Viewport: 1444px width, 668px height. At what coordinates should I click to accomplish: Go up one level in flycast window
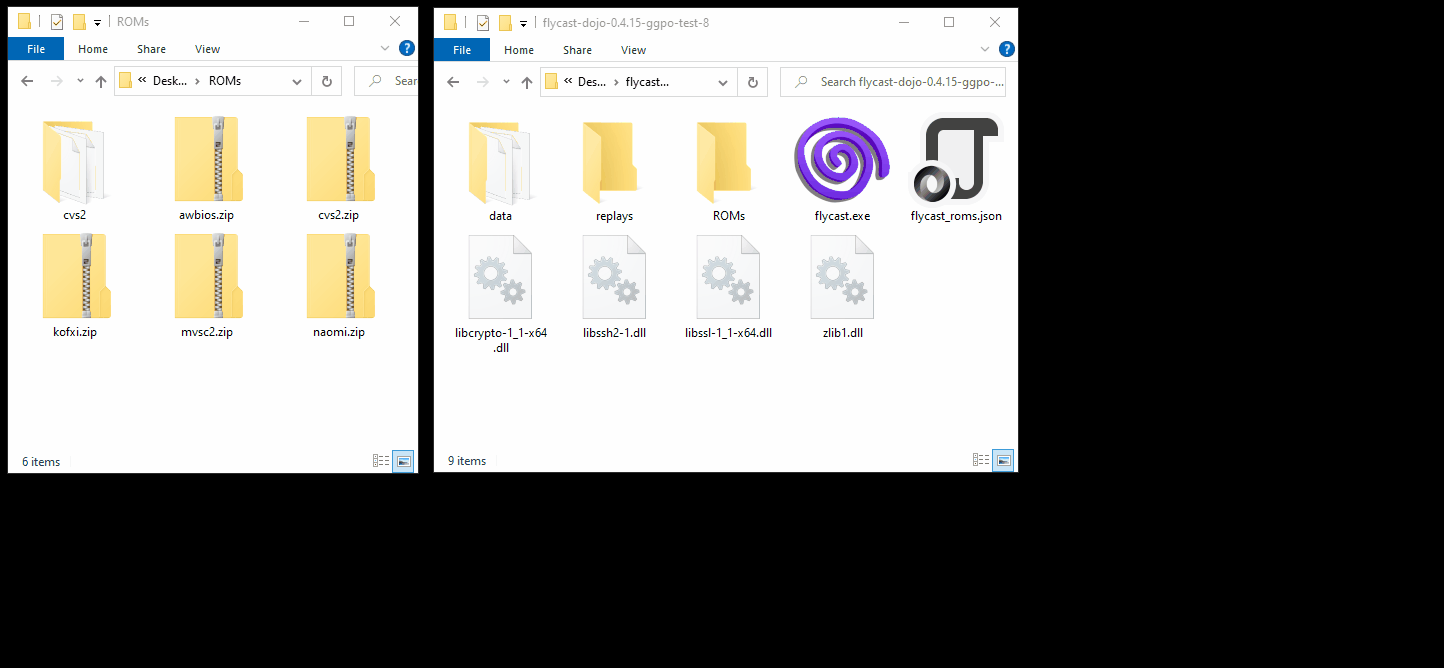527,81
